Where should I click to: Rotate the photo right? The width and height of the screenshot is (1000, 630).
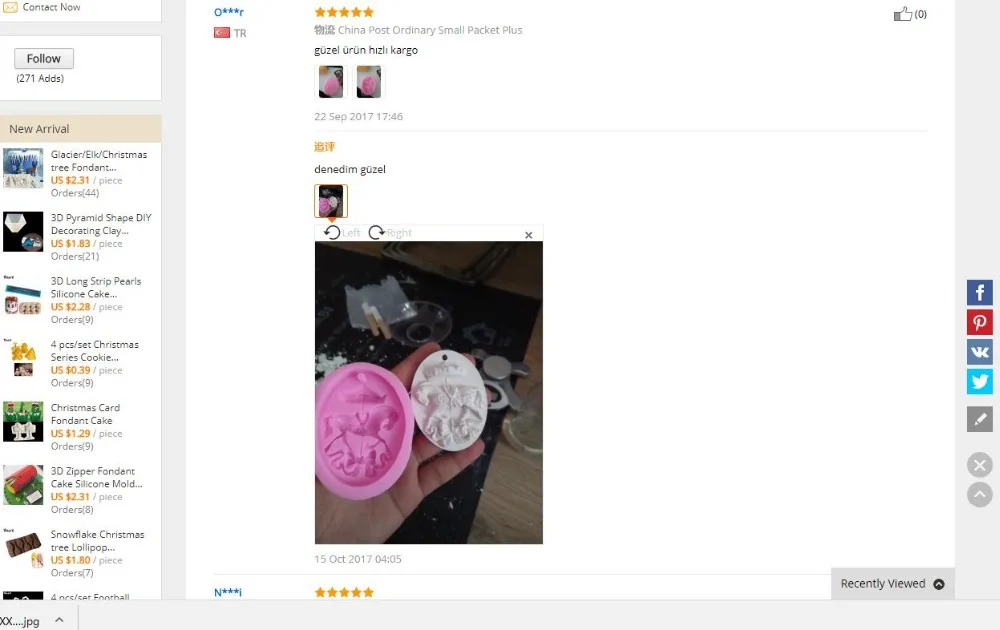[x=390, y=233]
